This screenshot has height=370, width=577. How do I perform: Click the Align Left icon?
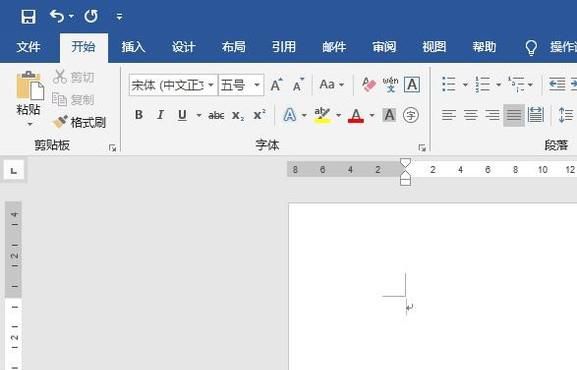[449, 115]
